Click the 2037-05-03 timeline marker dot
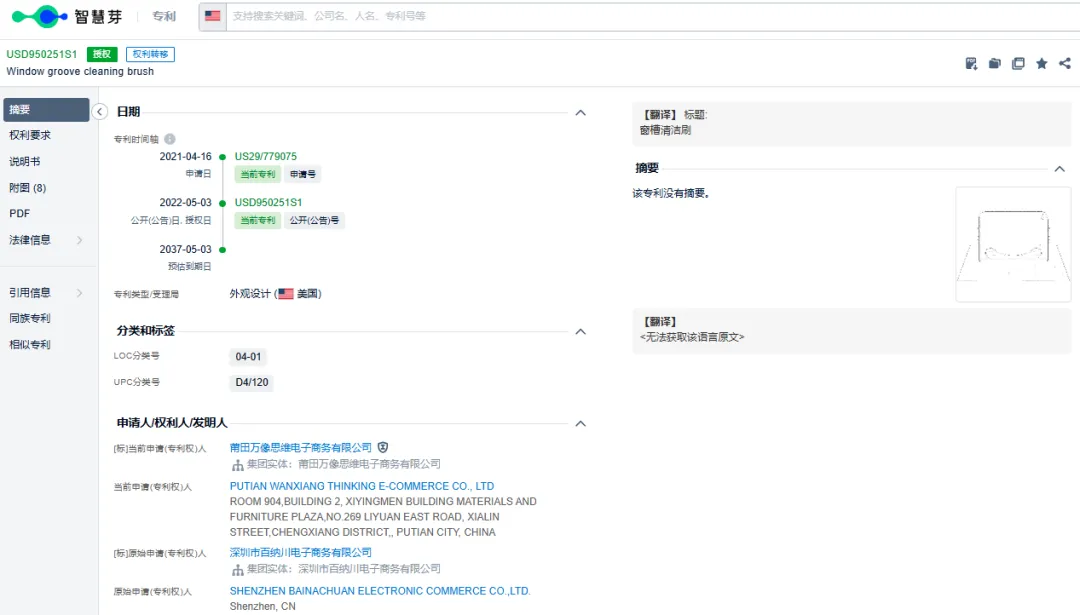Screen dimensions: 1080x615 click(x=222, y=249)
